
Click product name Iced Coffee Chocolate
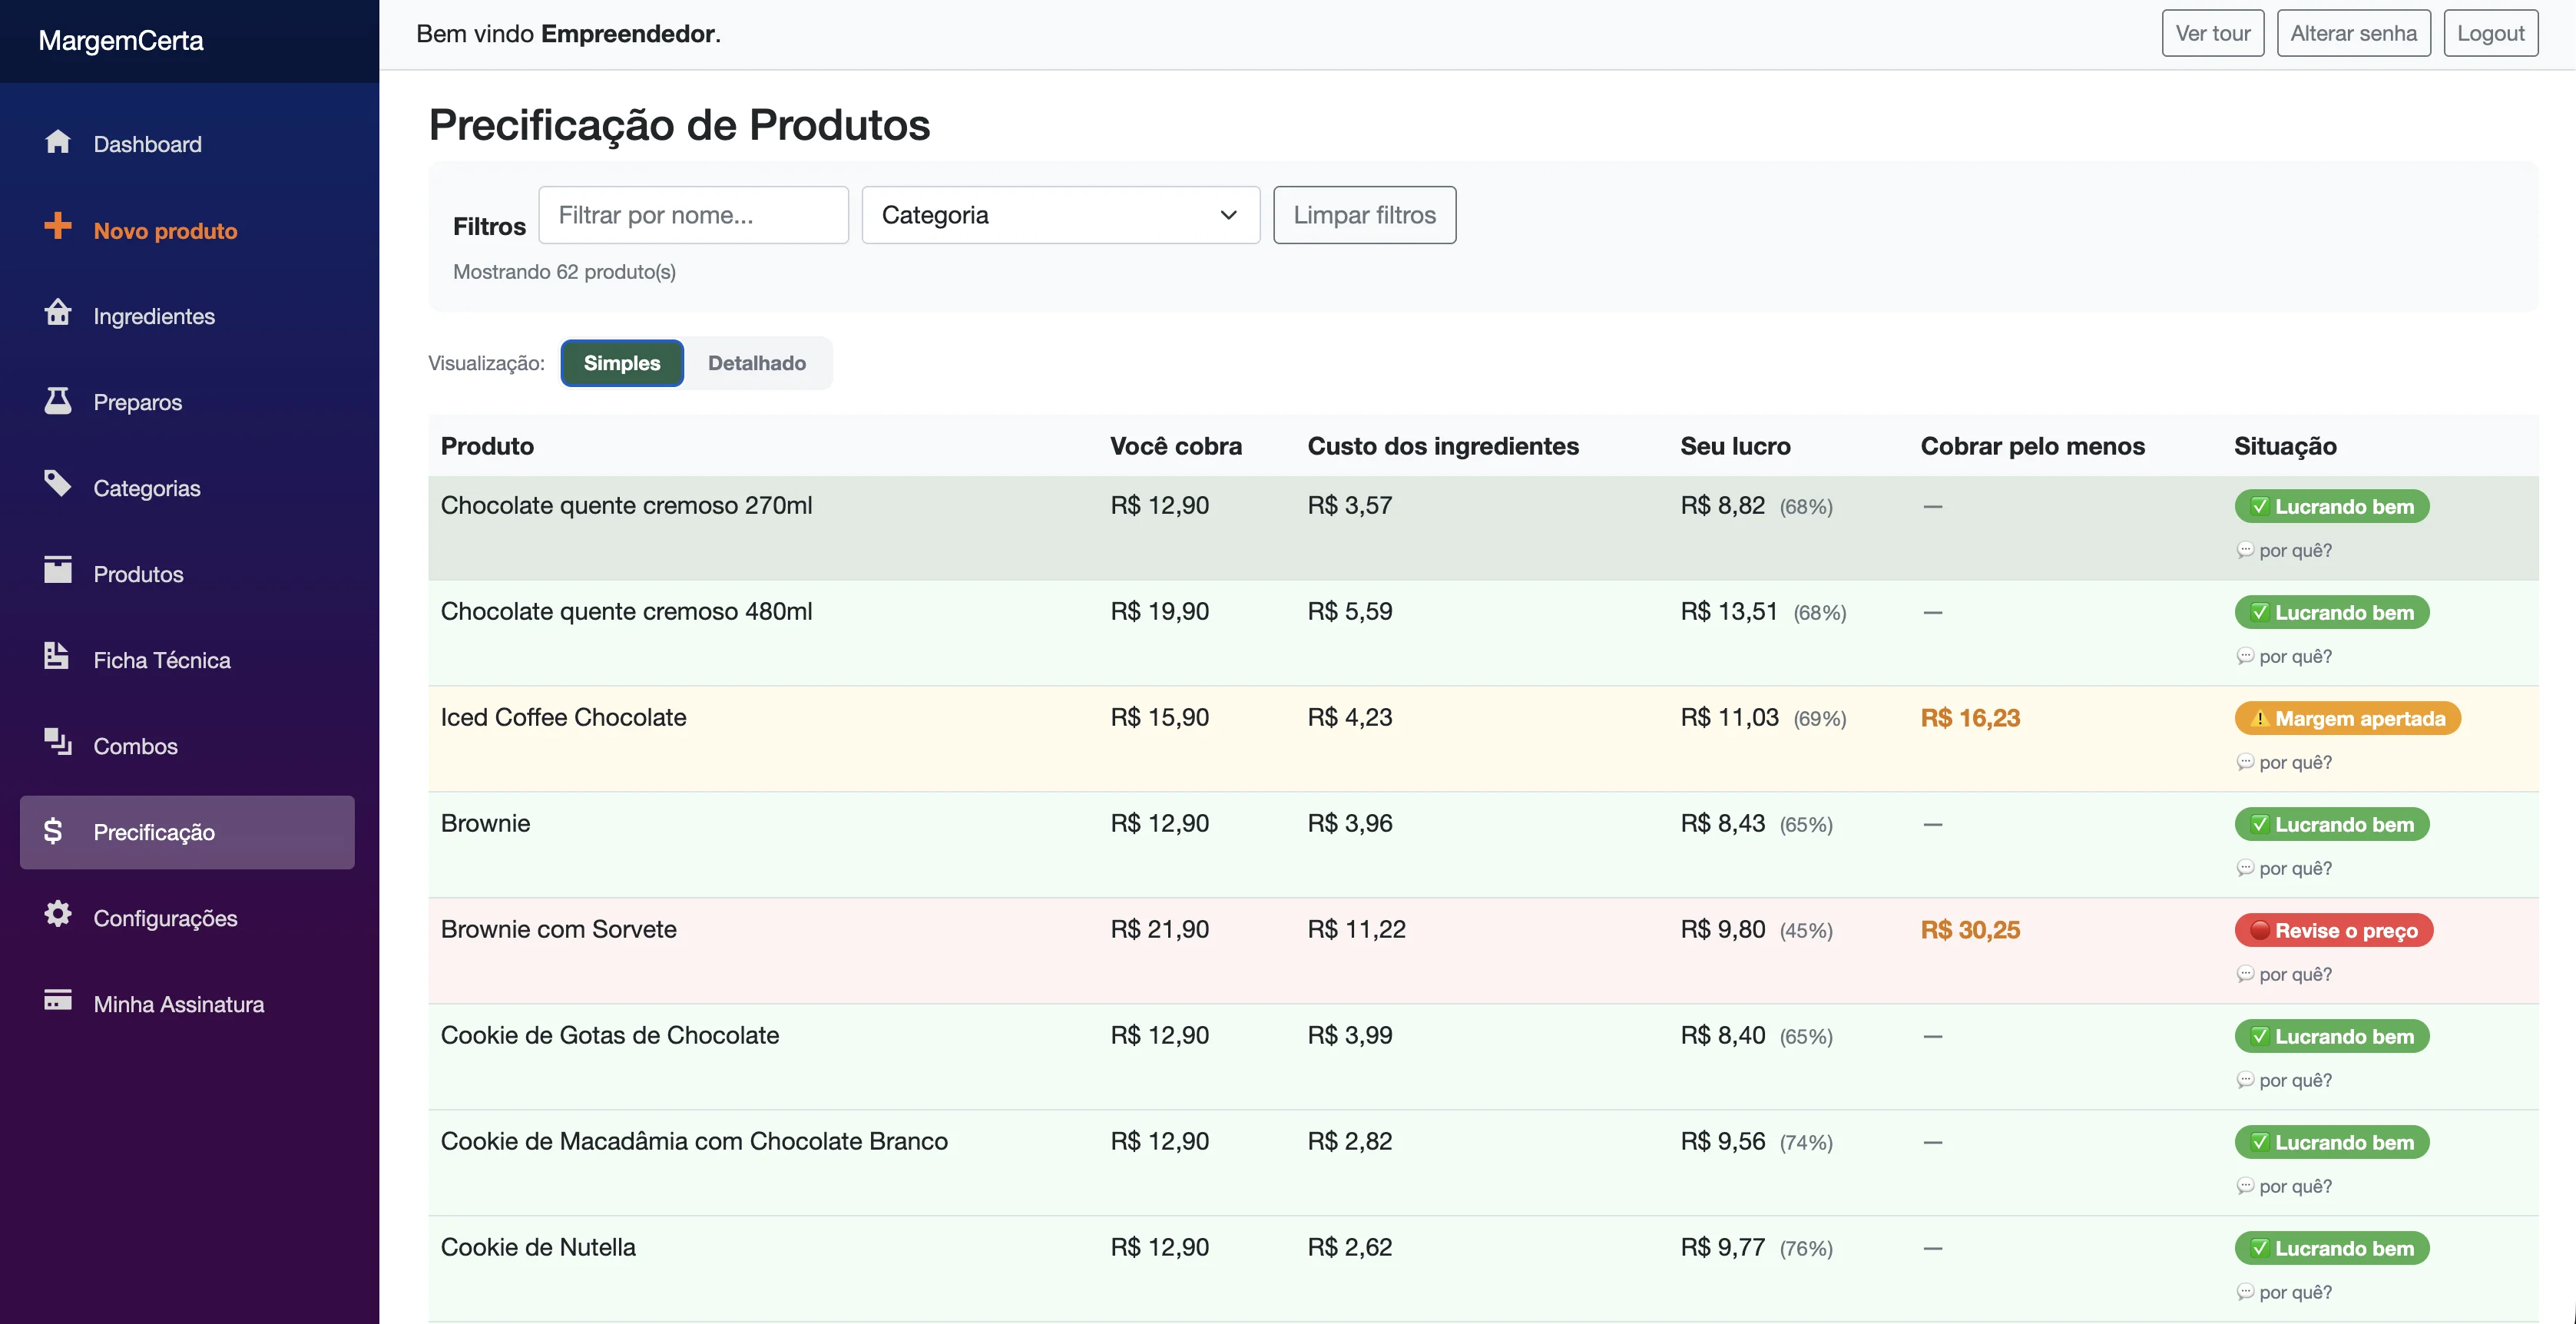563,717
